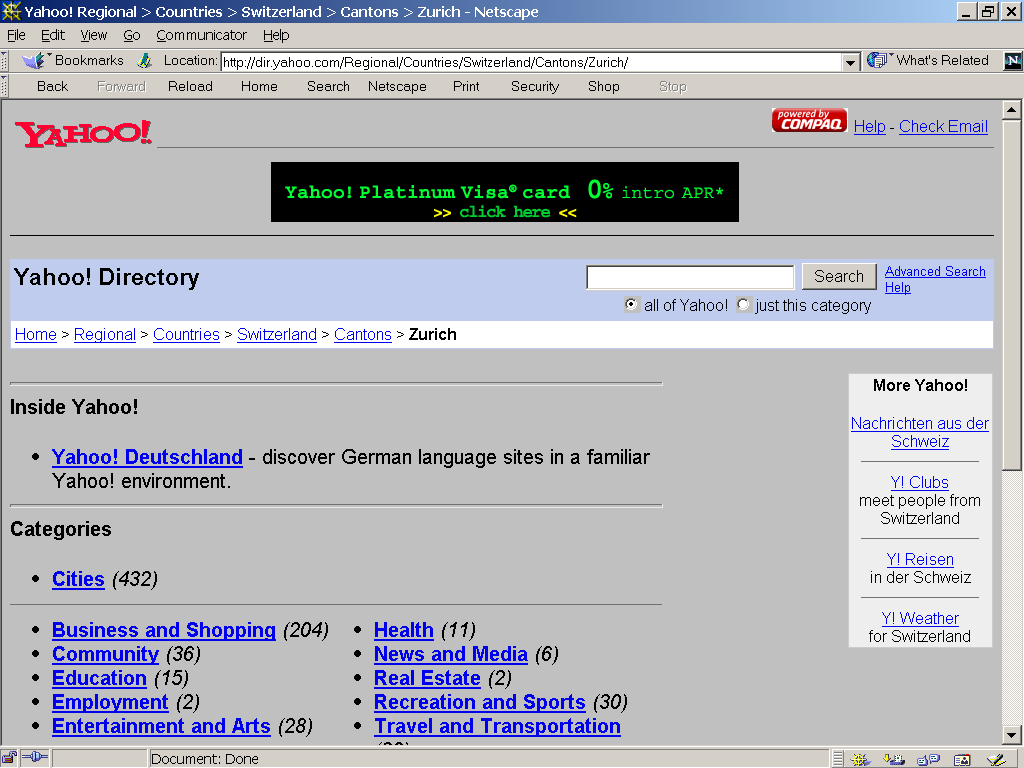The width and height of the screenshot is (1024, 768).
Task: Open Address Book from the component bar
Action: point(962,759)
